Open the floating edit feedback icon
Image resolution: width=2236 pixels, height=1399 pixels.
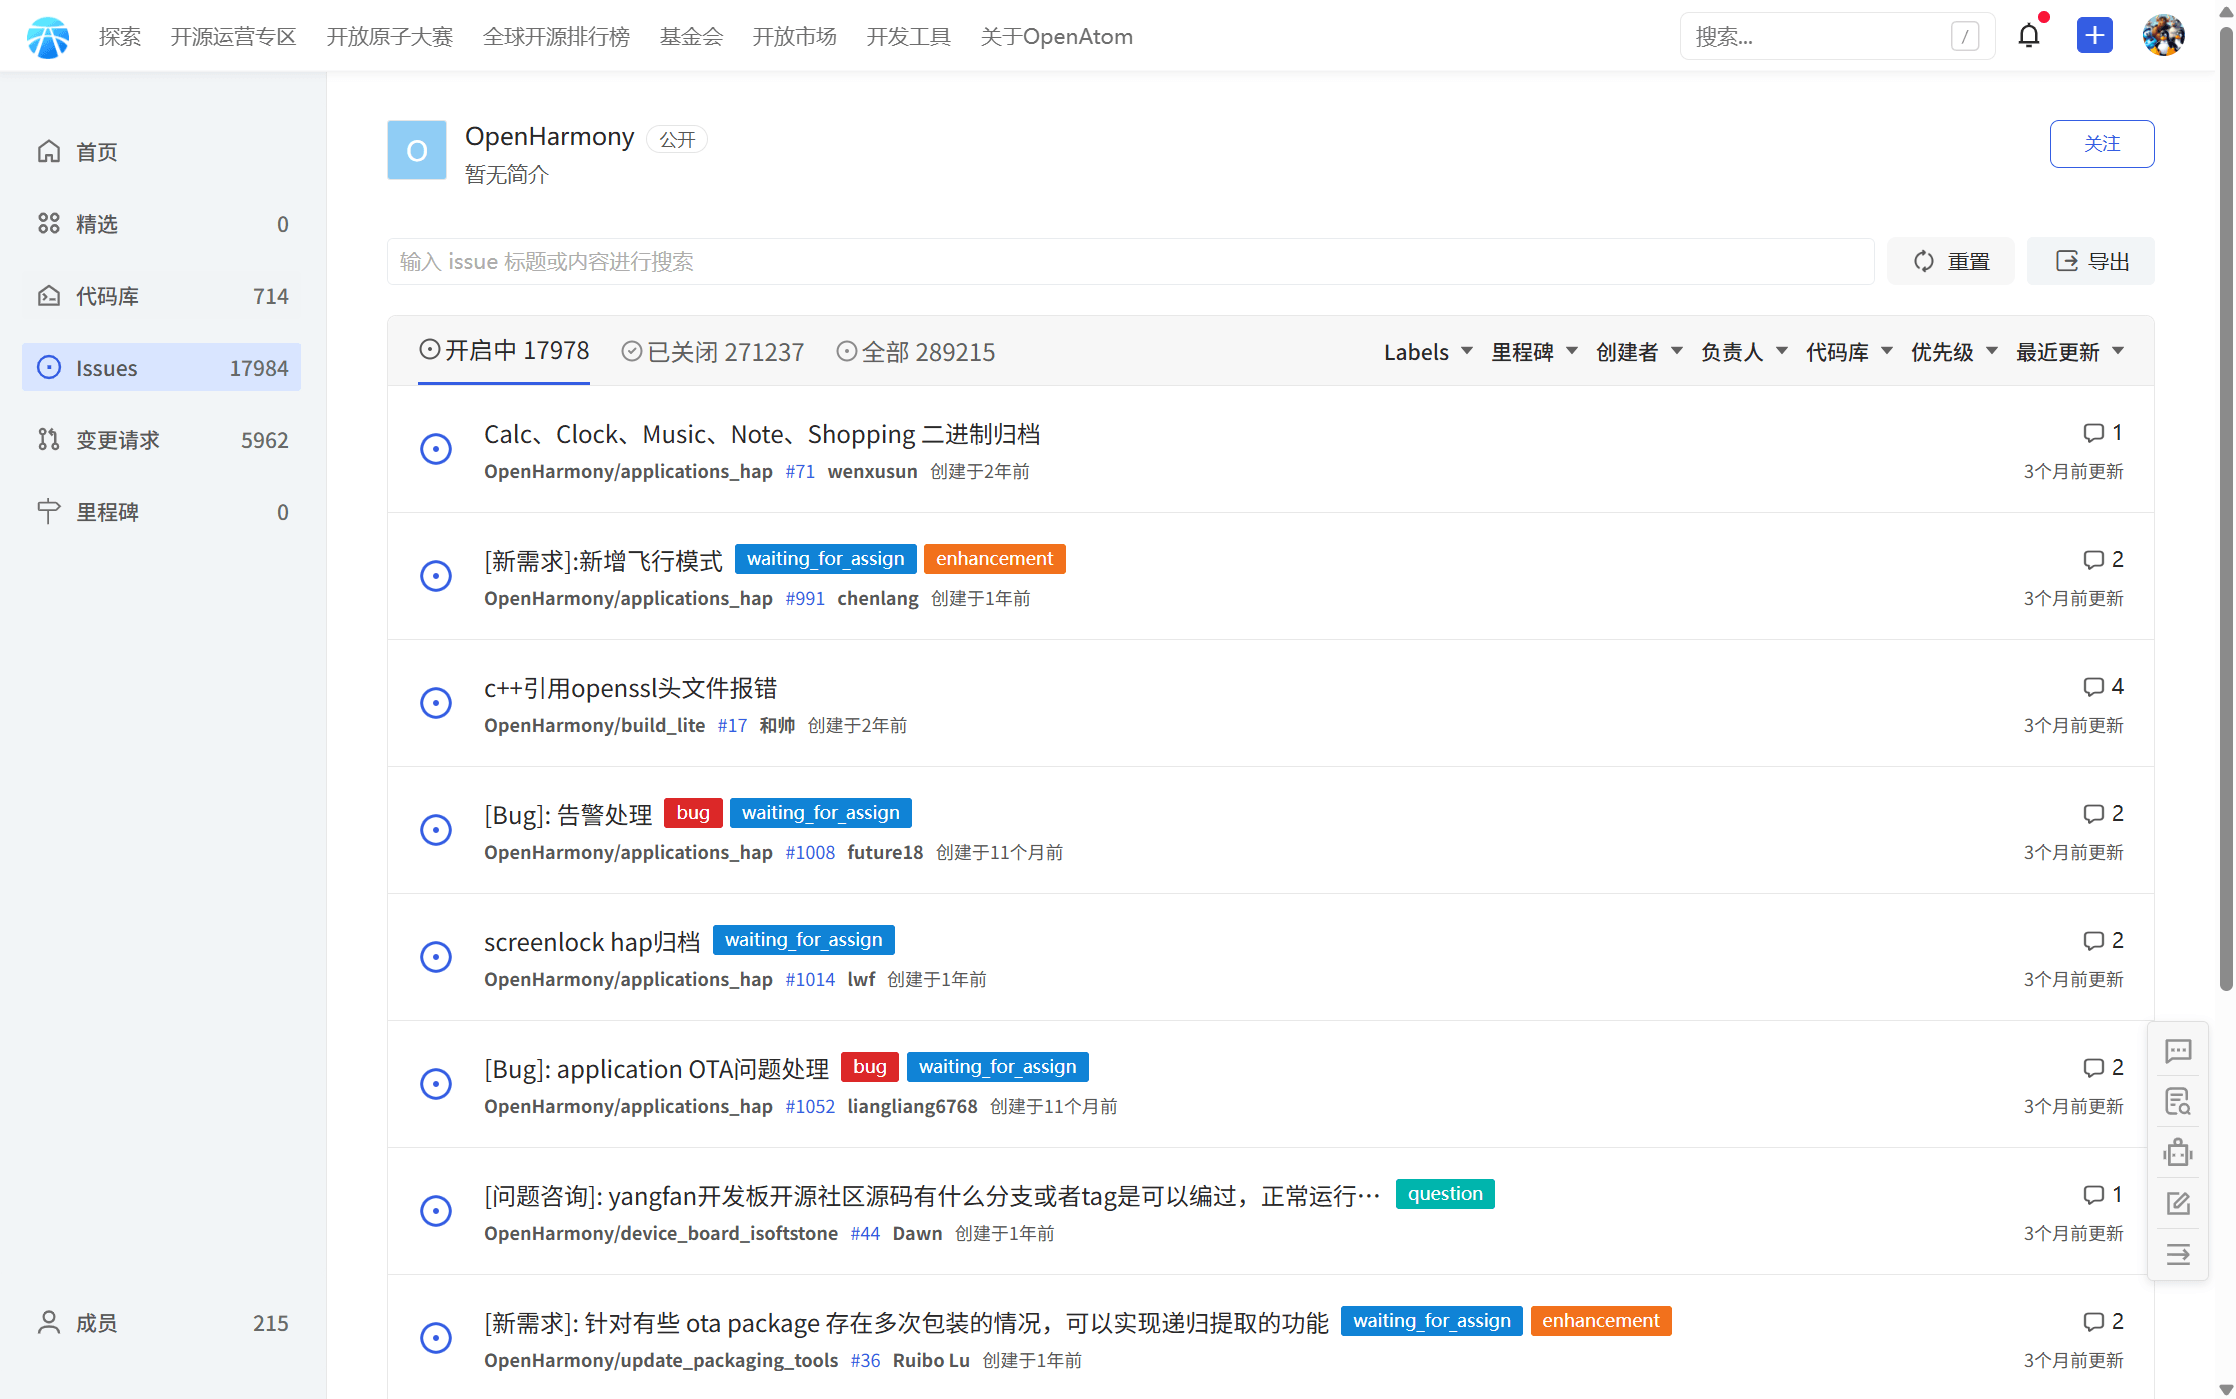2178,1203
